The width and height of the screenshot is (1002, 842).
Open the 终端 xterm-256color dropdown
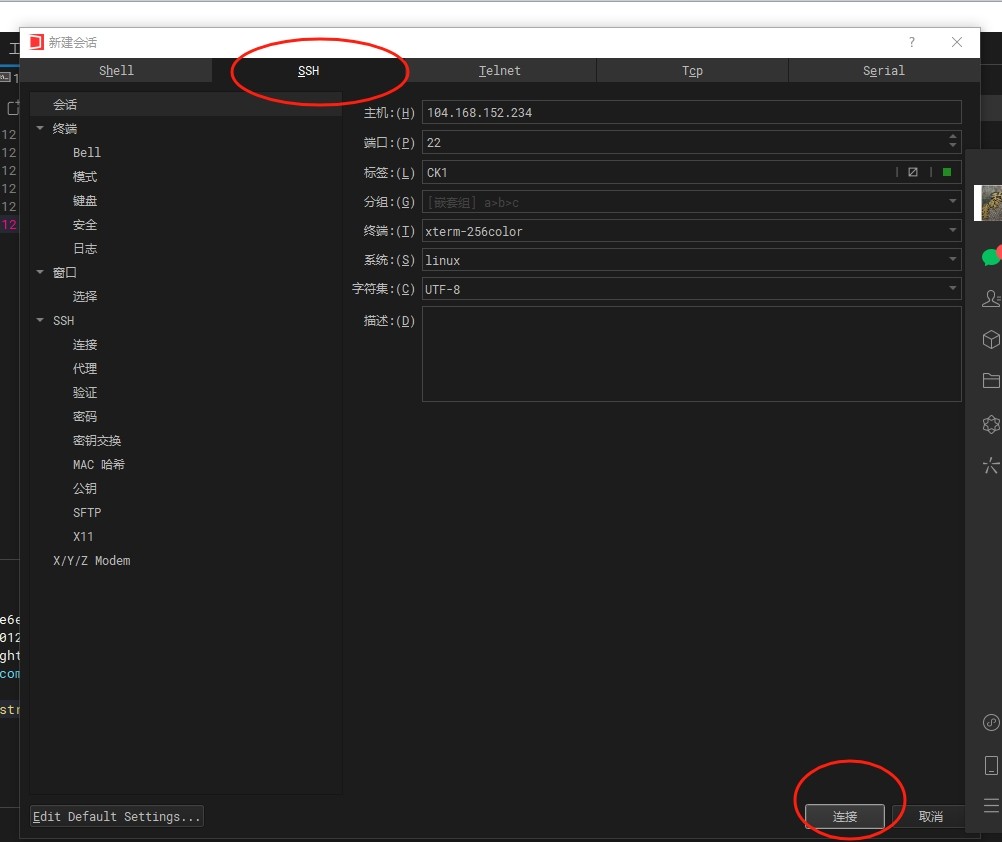[952, 231]
